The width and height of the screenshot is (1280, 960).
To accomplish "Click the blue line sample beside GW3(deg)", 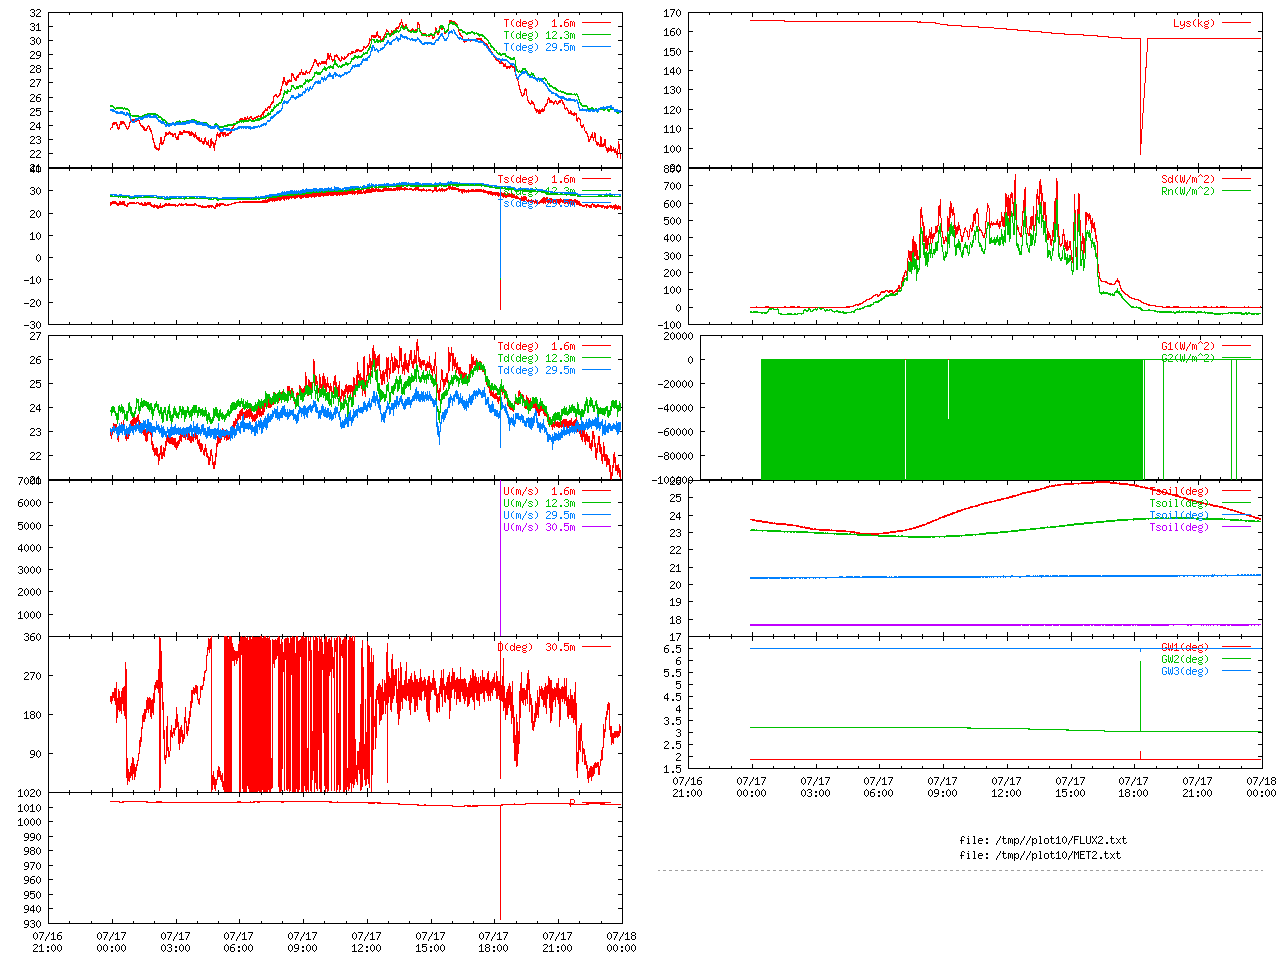I will pos(1236,671).
